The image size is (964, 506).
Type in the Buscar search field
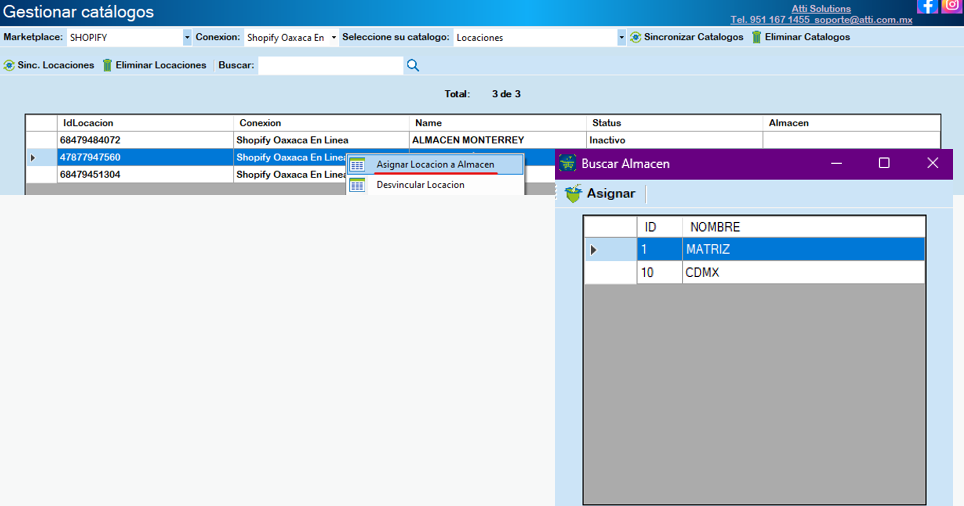pos(330,65)
